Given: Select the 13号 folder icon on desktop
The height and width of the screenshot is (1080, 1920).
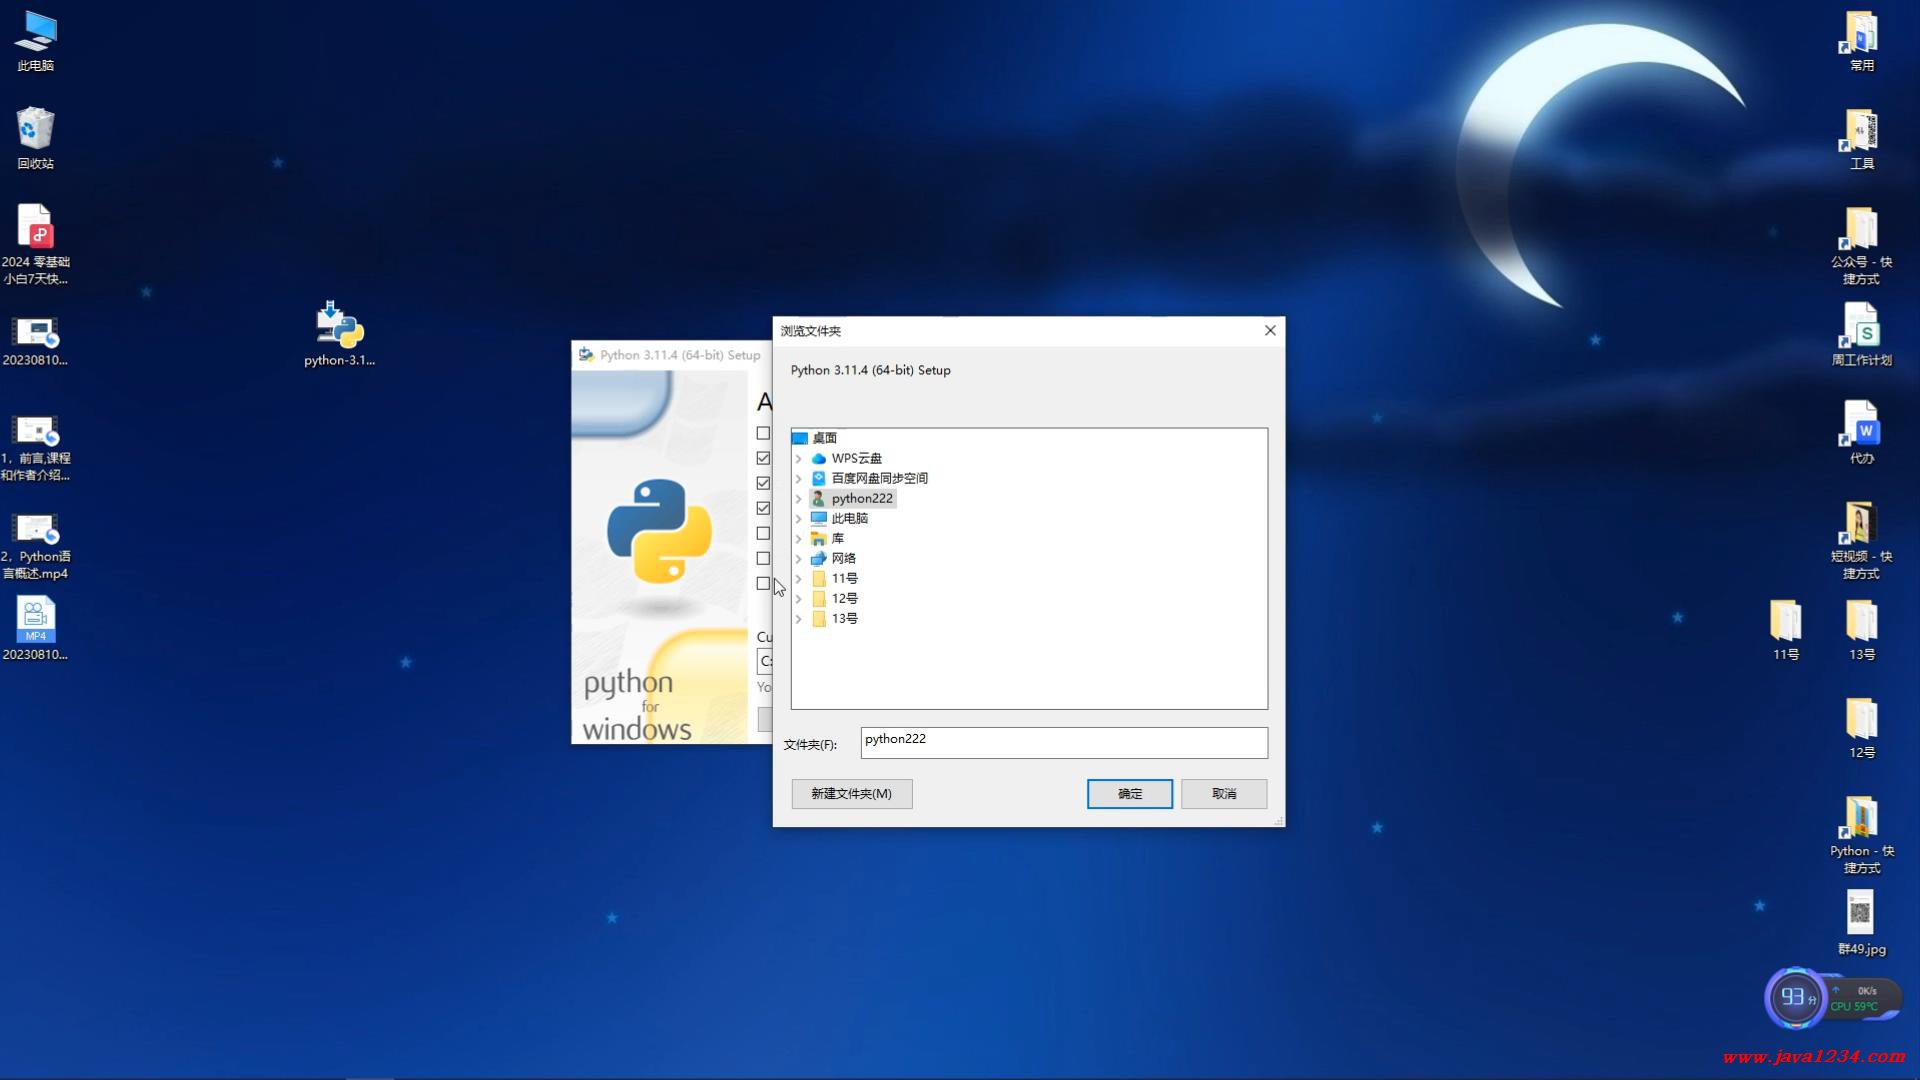Looking at the screenshot, I should pyautogui.click(x=1861, y=629).
